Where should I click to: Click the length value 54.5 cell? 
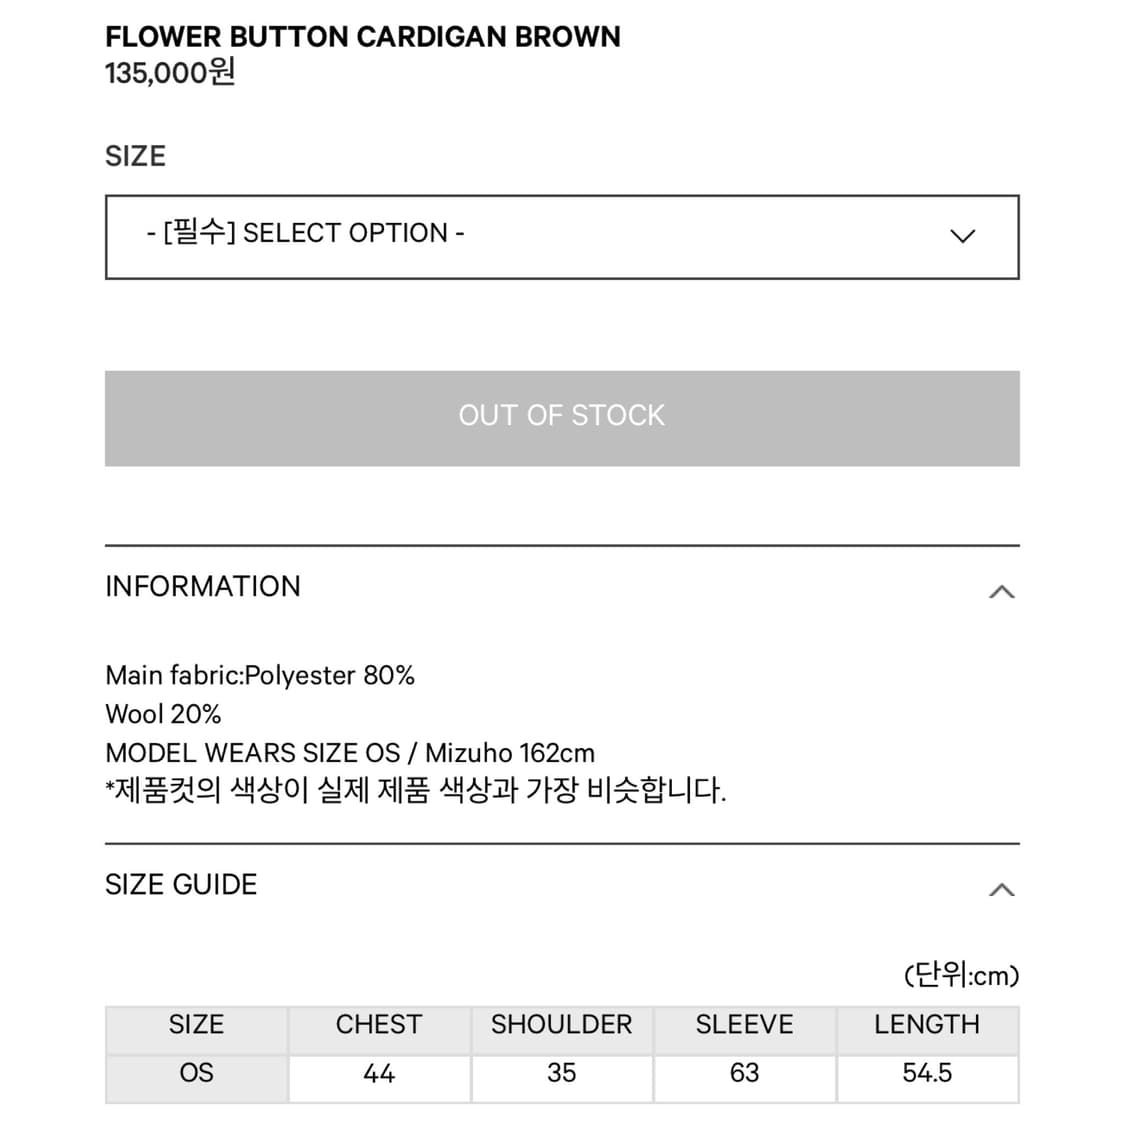[x=927, y=1073]
